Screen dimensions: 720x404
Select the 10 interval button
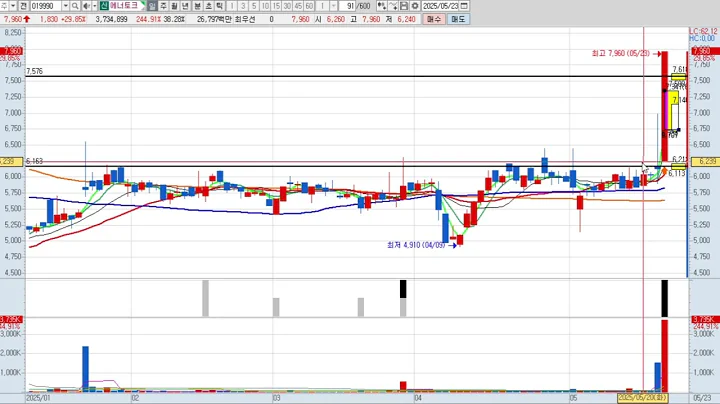point(265,6)
